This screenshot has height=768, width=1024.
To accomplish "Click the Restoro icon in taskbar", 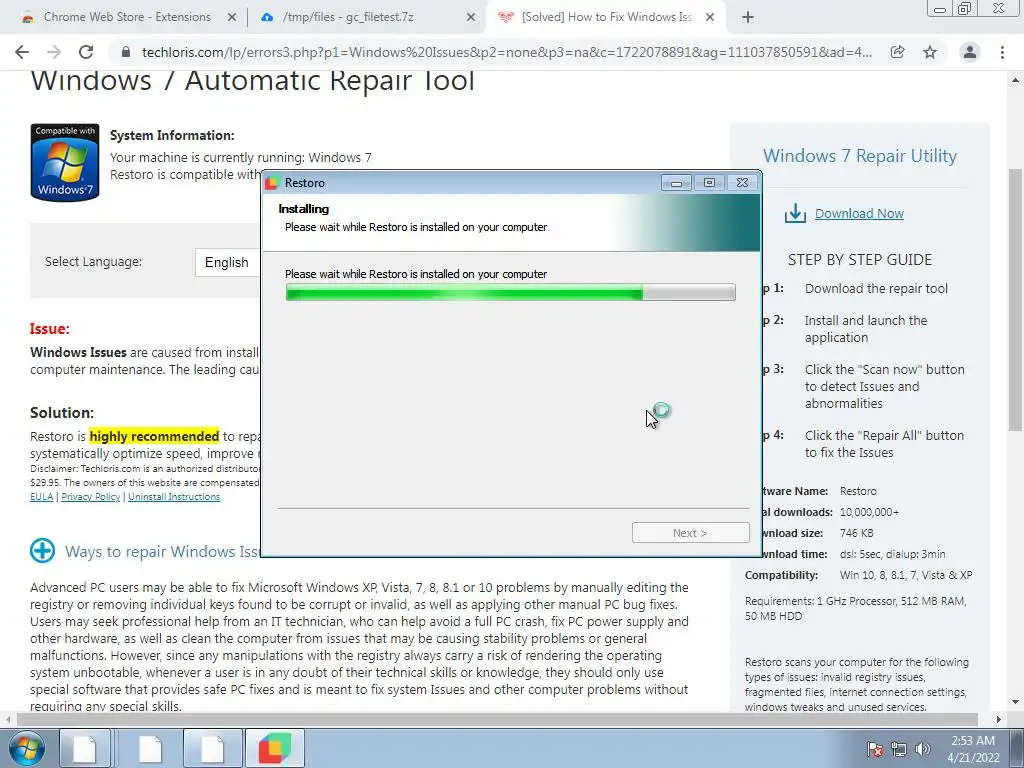I will pos(274,748).
